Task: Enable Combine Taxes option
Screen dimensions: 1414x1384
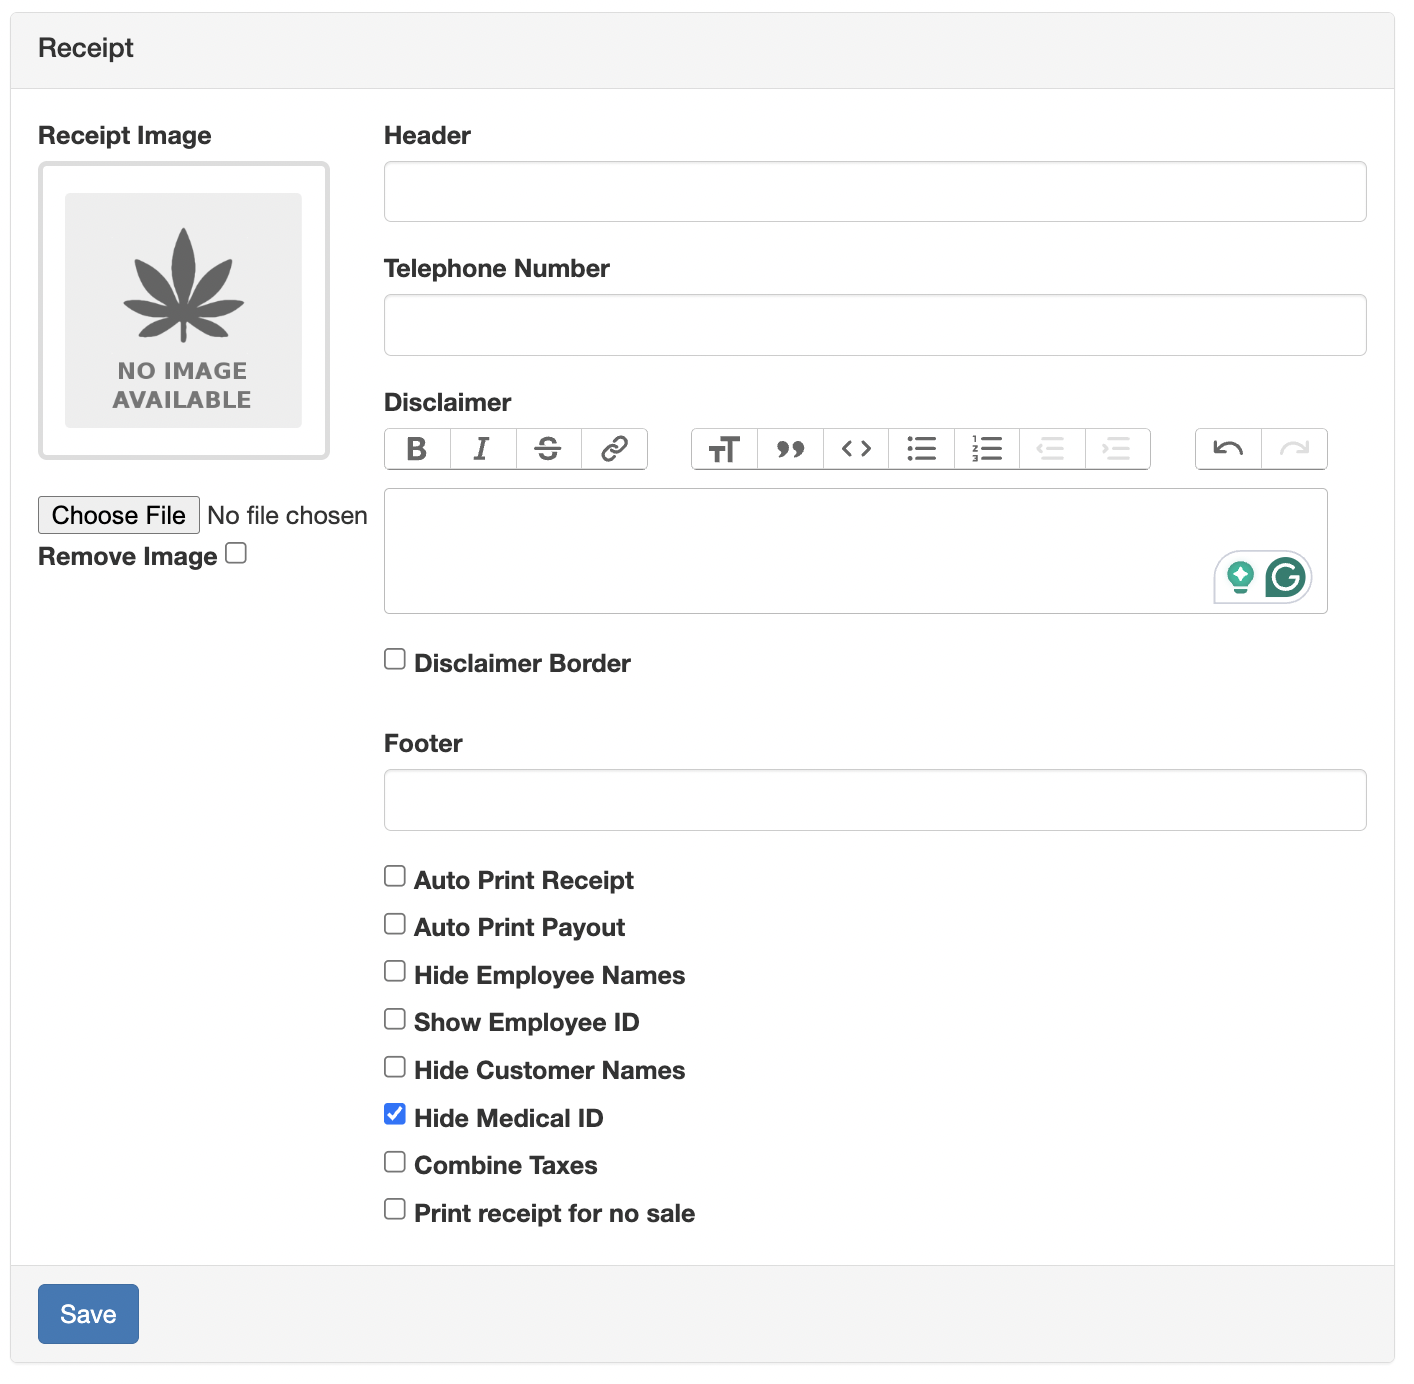Action: coord(395,1161)
